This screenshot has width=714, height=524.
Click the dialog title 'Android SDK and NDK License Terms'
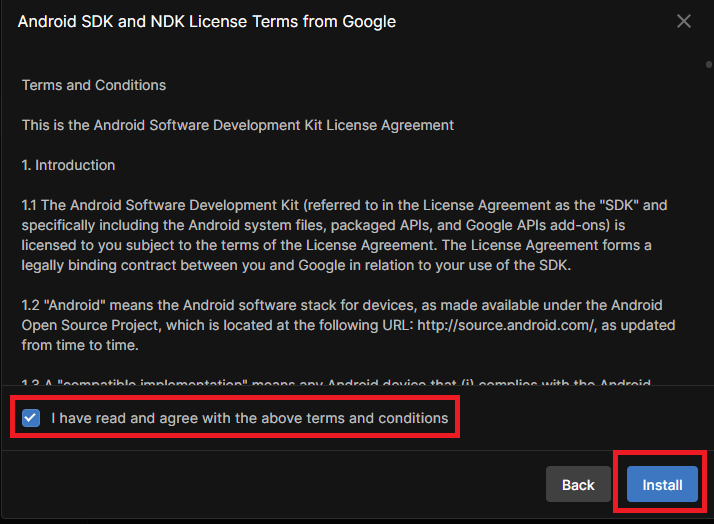click(207, 21)
